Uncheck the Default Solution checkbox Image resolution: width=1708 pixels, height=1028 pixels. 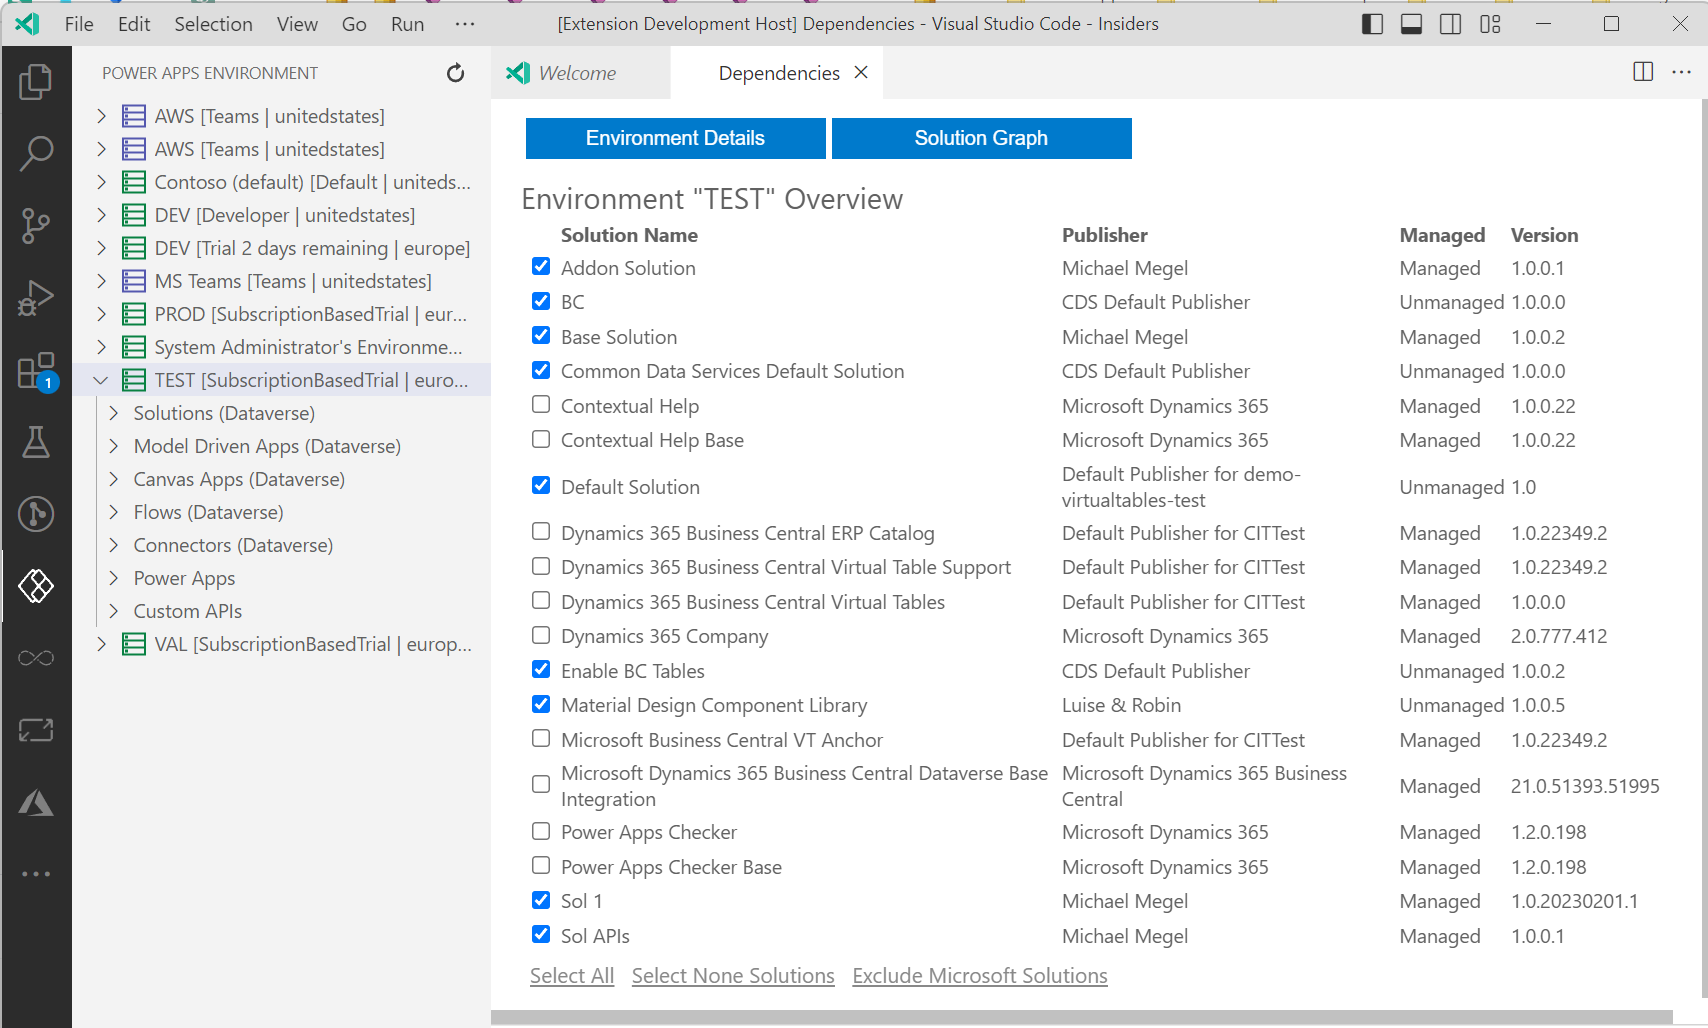[x=541, y=485]
